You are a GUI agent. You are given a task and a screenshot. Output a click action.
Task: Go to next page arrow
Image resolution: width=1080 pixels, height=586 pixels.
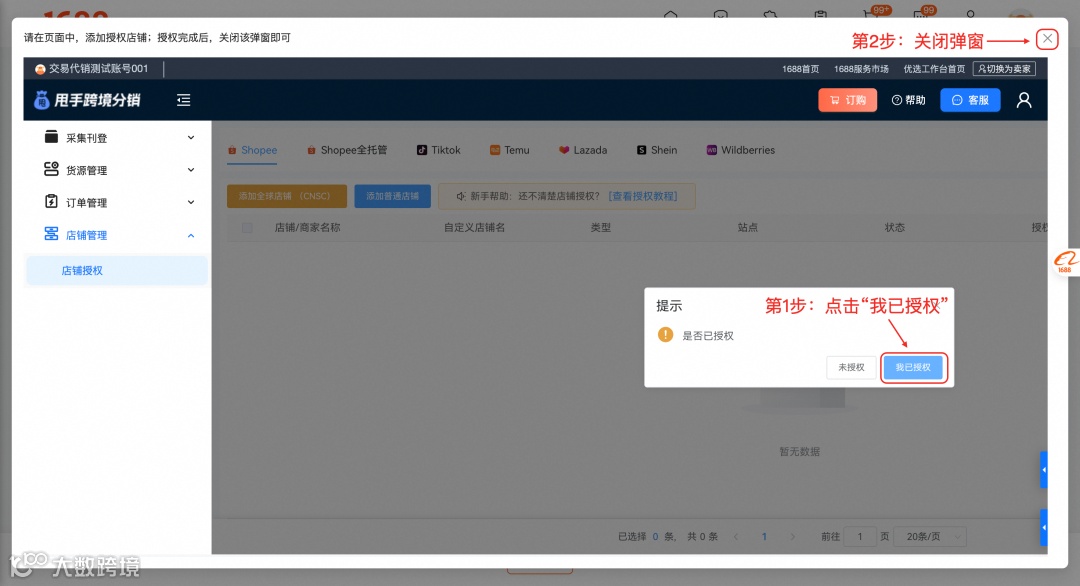792,536
